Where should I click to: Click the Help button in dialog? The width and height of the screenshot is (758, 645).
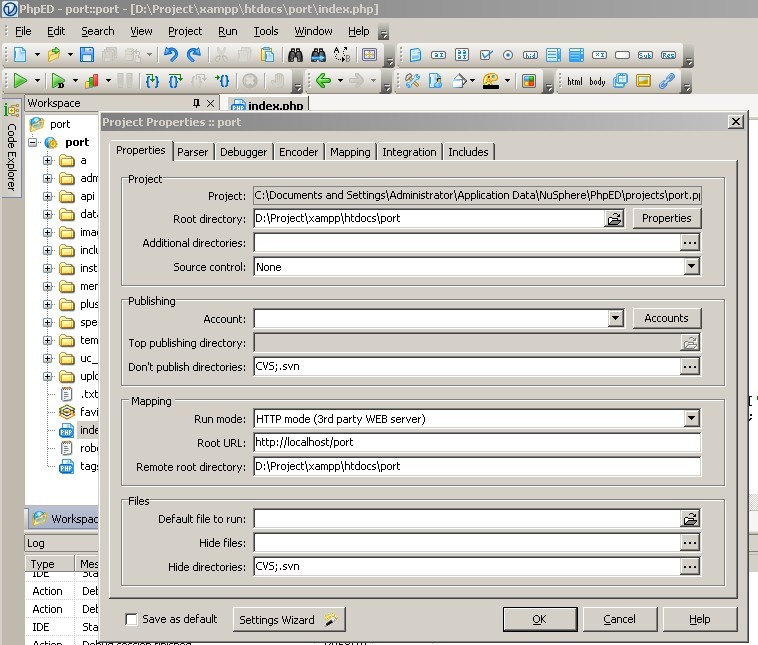coord(700,619)
